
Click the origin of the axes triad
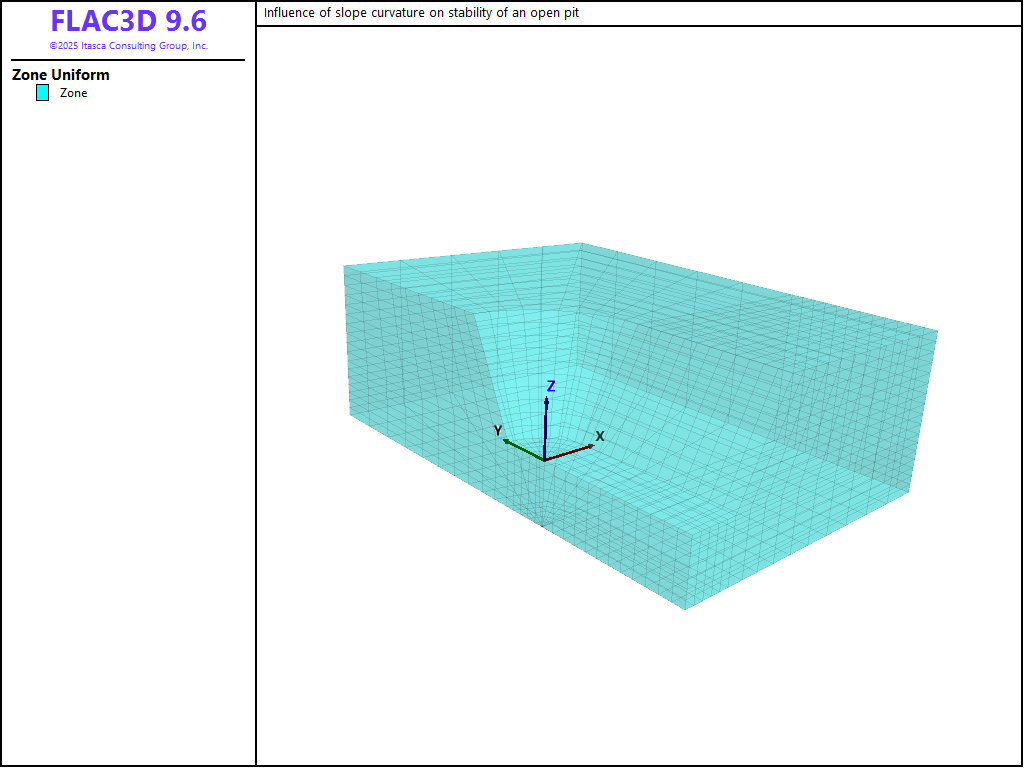[x=545, y=460]
